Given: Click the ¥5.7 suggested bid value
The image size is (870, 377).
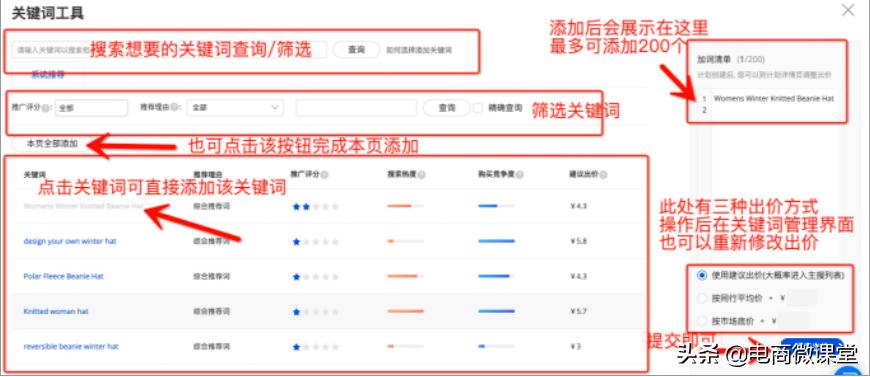Looking at the screenshot, I should point(578,311).
